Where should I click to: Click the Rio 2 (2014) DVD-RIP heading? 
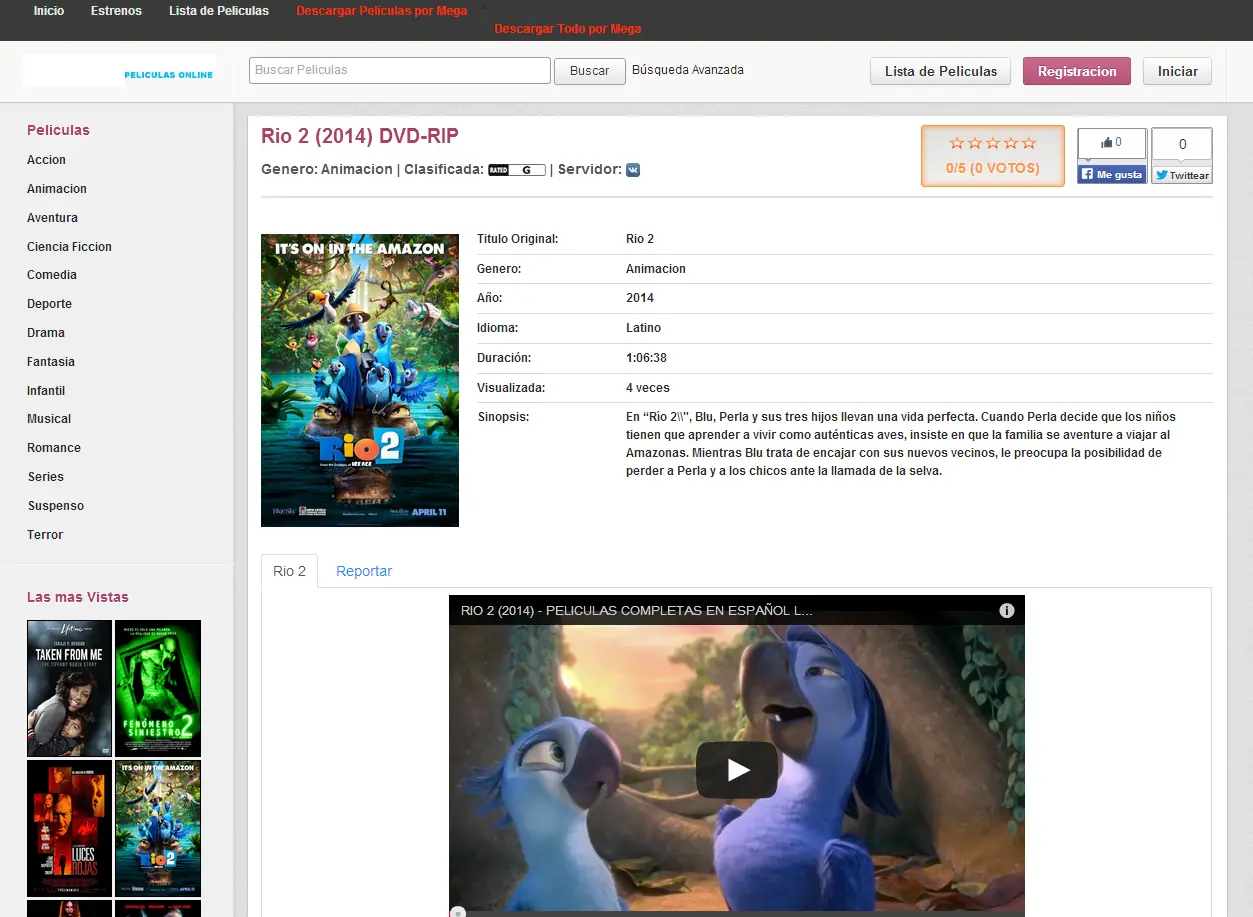(360, 137)
